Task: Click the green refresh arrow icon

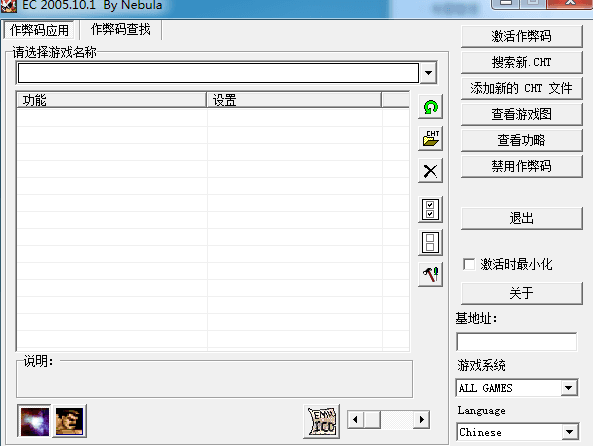Action: tap(430, 107)
